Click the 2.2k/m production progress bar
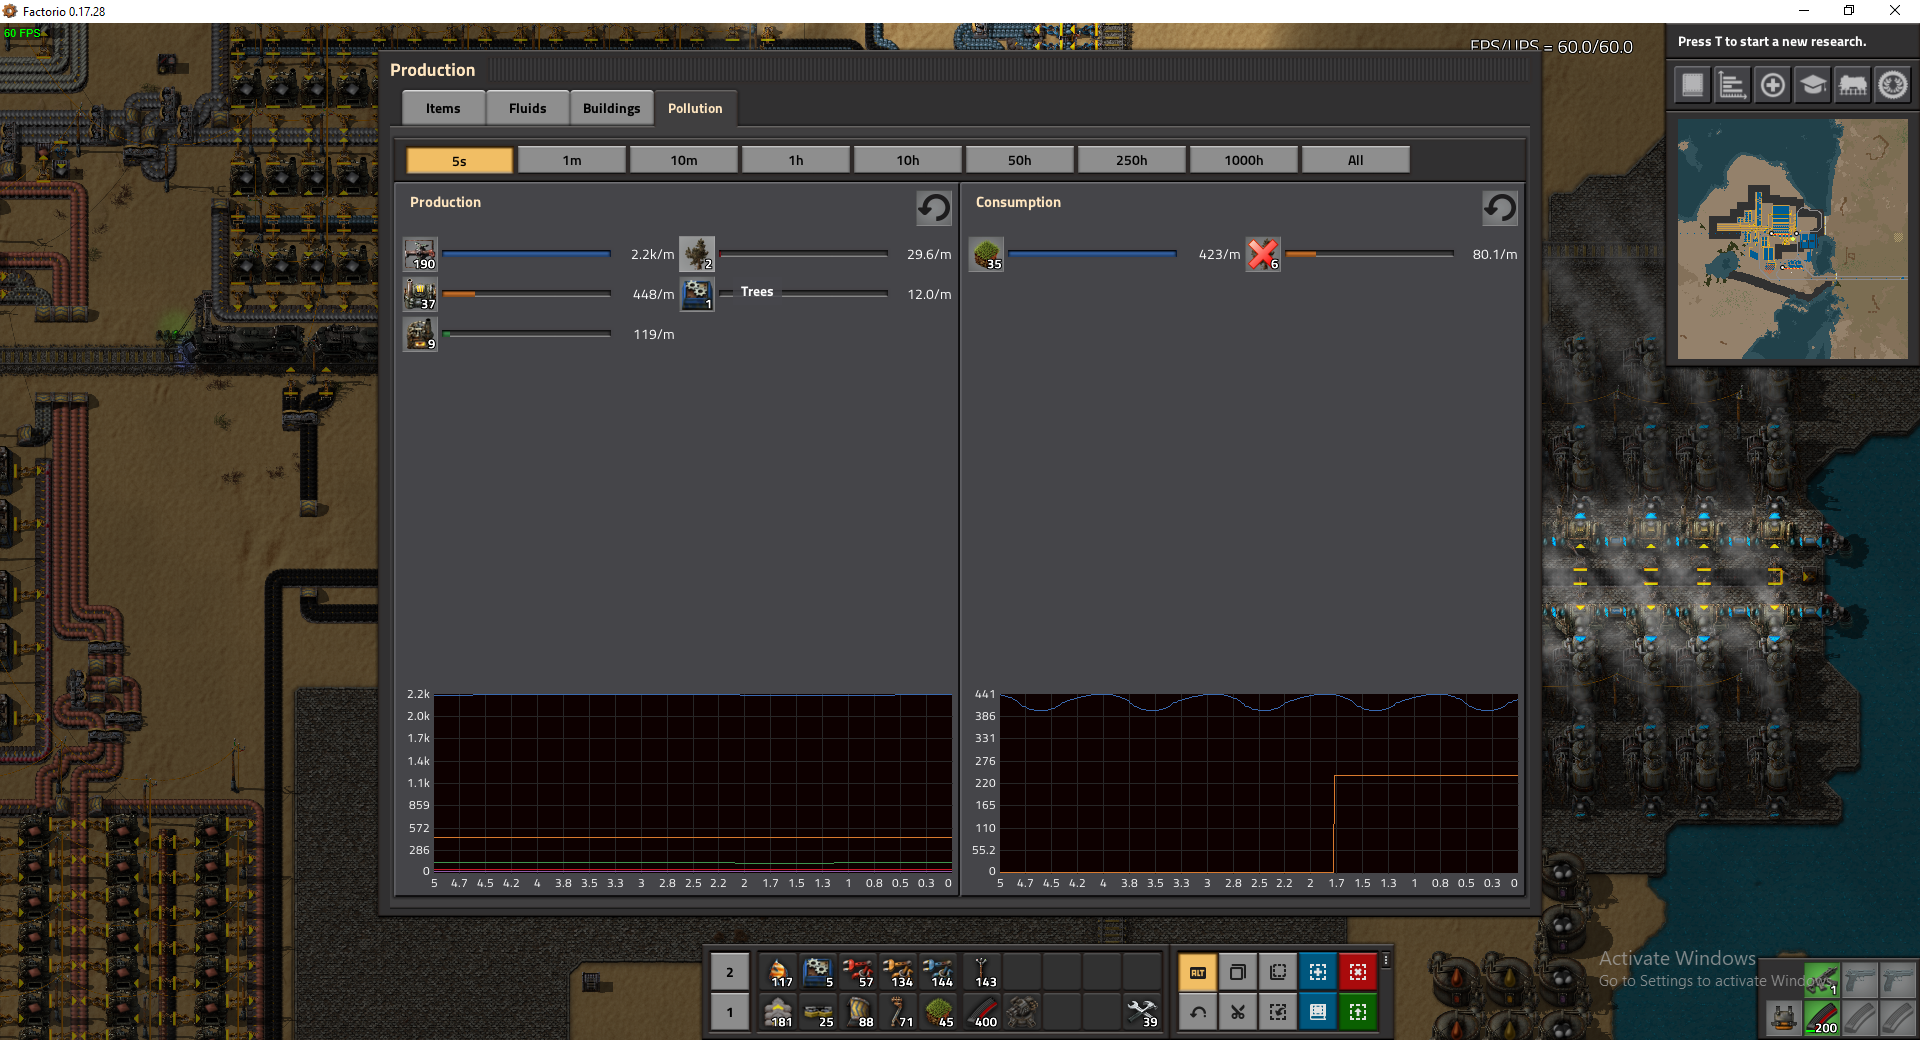Screen dimensions: 1920x1040 tap(526, 254)
